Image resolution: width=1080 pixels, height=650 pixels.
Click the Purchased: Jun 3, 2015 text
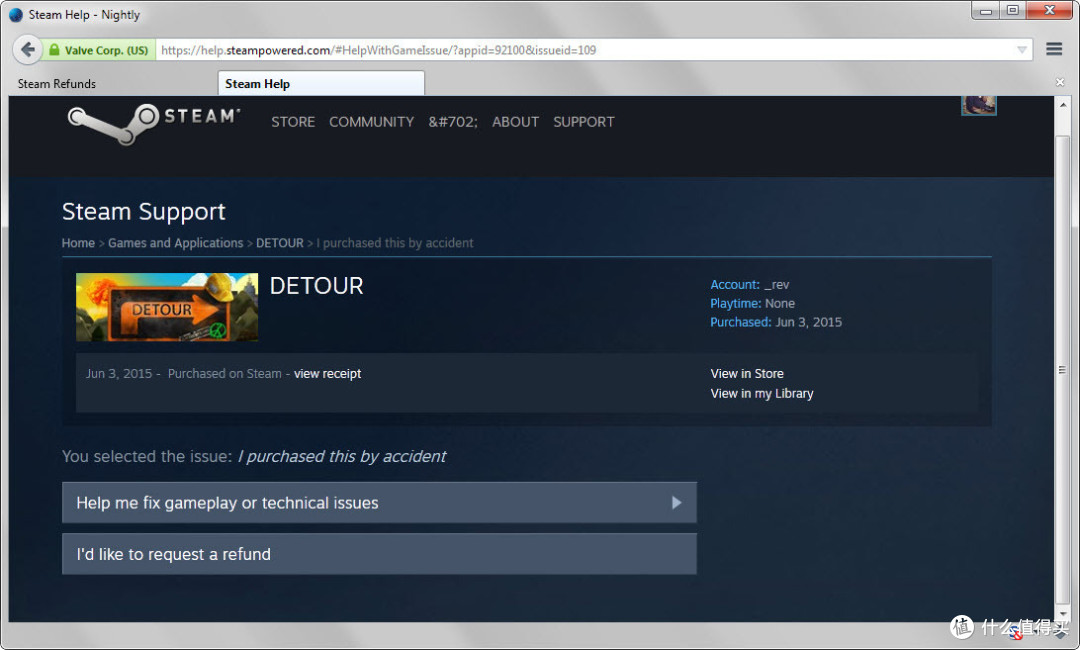(x=776, y=322)
